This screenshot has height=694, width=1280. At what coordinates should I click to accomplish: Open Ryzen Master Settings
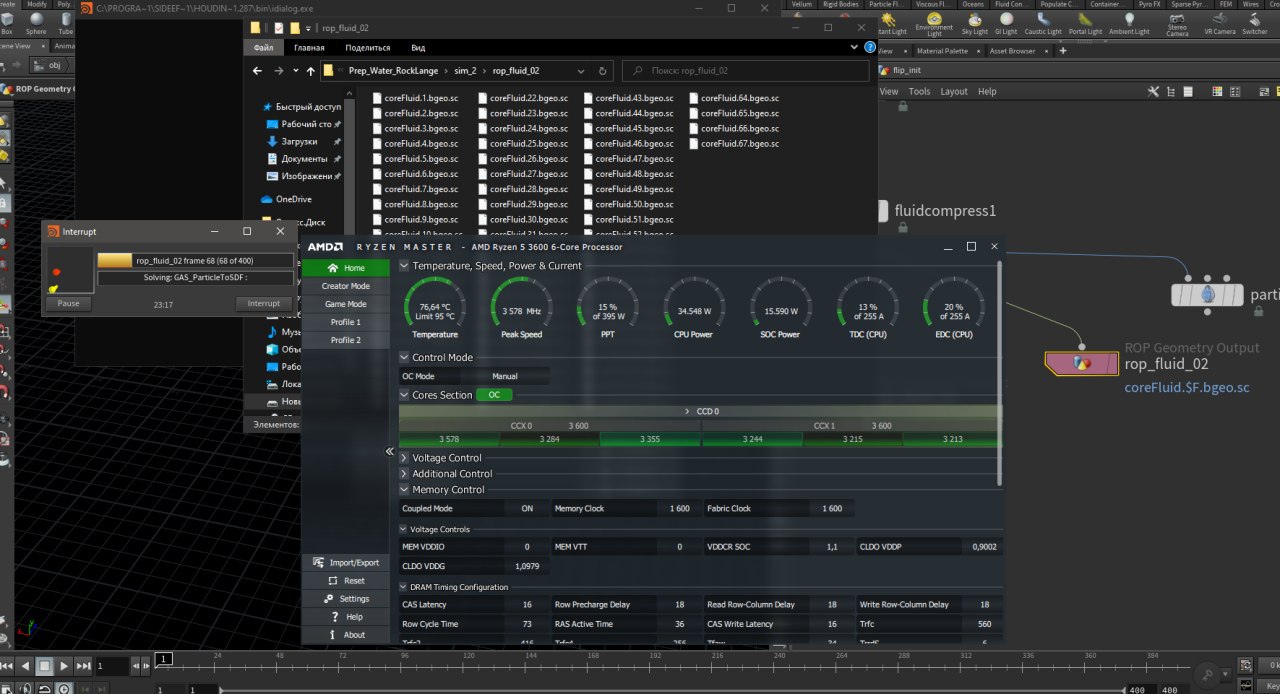(x=347, y=599)
